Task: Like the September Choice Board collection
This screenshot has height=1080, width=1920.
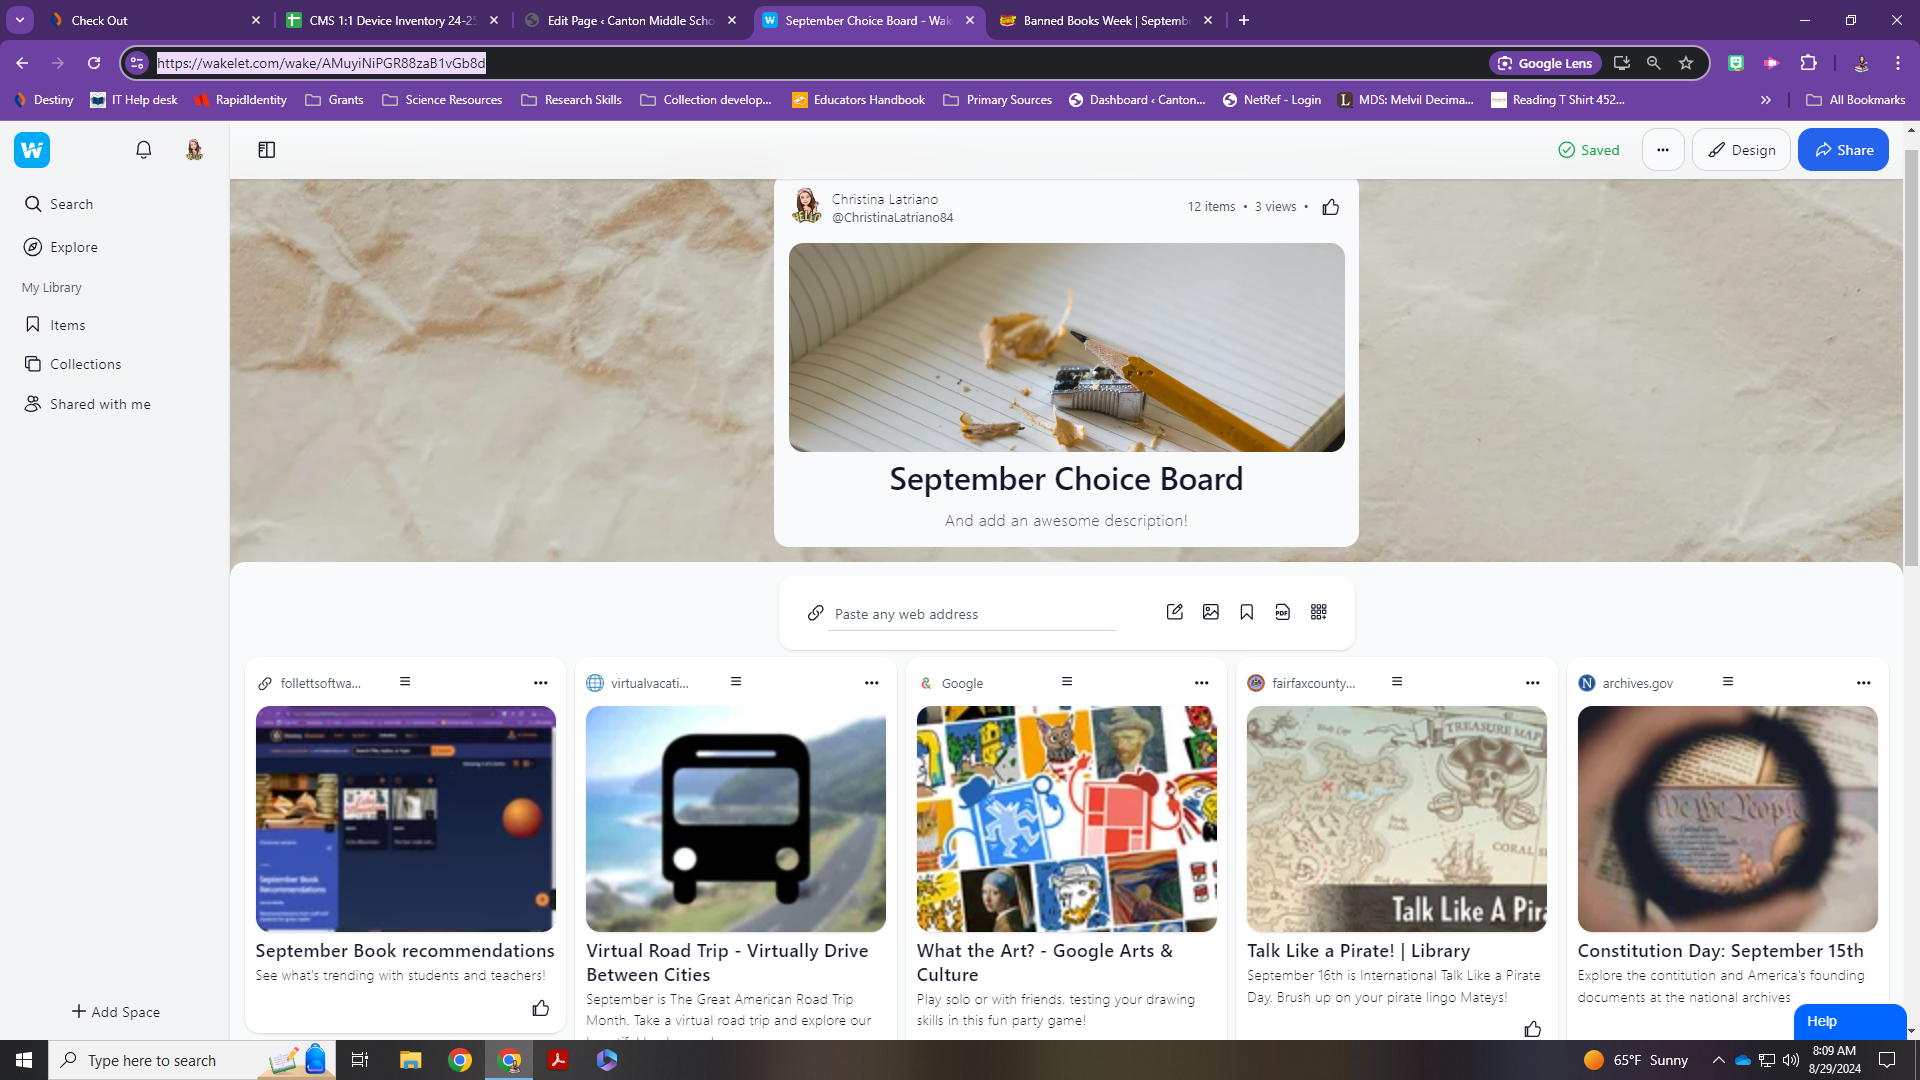Action: pos(1330,207)
